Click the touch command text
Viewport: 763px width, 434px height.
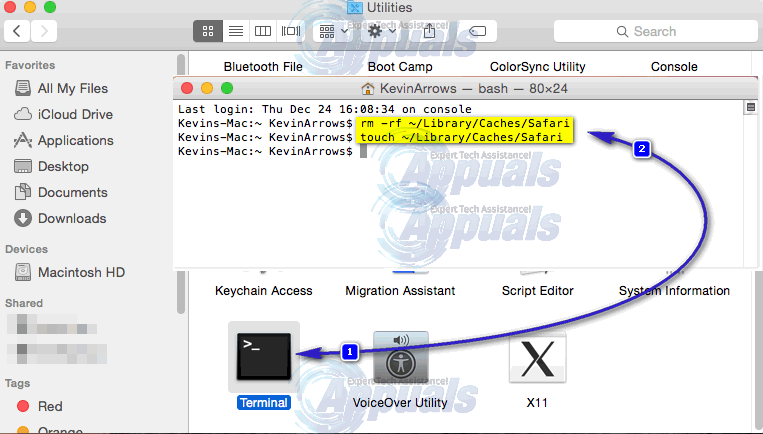461,137
